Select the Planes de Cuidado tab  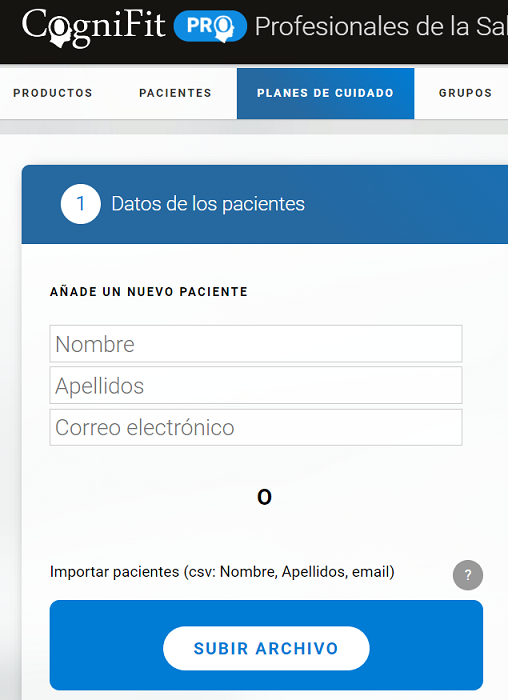point(325,93)
